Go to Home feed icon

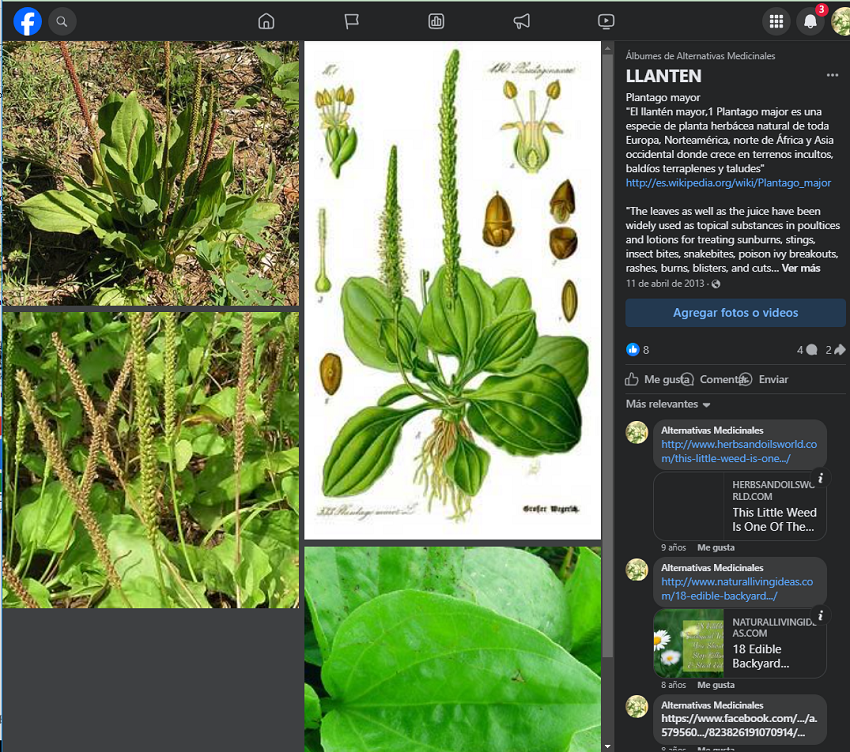tap(266, 21)
